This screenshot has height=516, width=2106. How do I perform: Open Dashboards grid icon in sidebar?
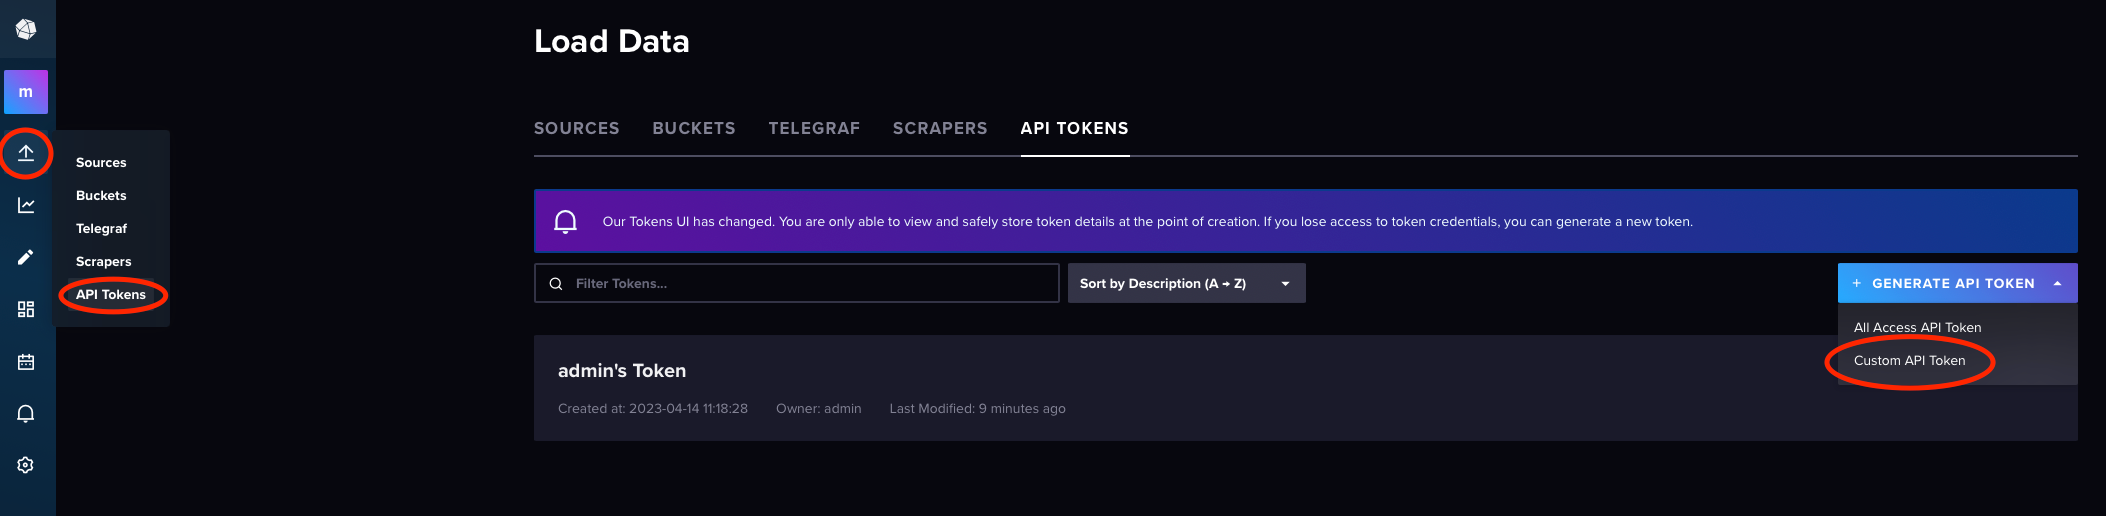(x=26, y=309)
